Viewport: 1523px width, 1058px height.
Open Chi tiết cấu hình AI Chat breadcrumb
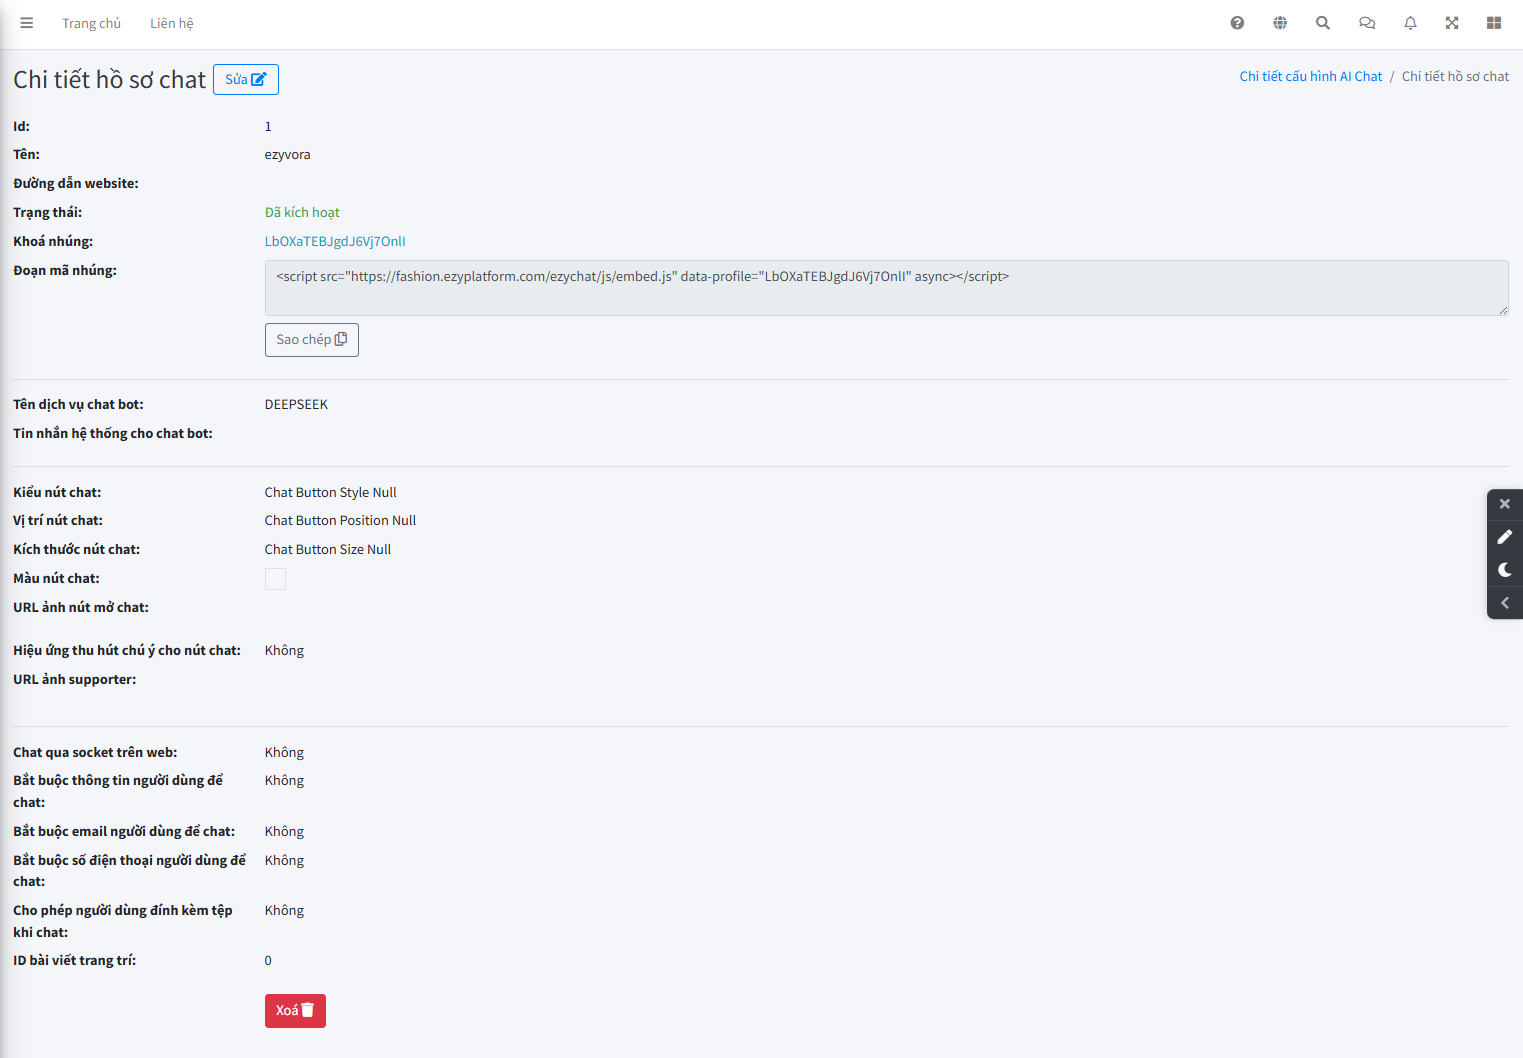(1311, 76)
